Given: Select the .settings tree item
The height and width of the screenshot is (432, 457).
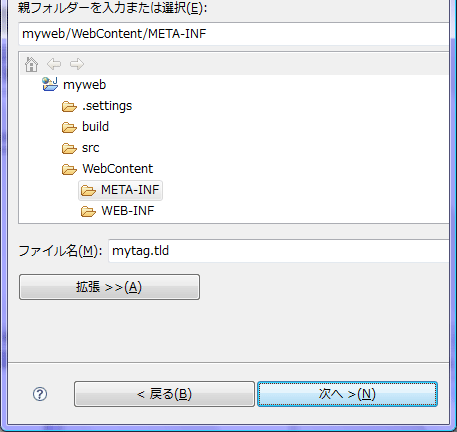Looking at the screenshot, I should pyautogui.click(x=107, y=106).
